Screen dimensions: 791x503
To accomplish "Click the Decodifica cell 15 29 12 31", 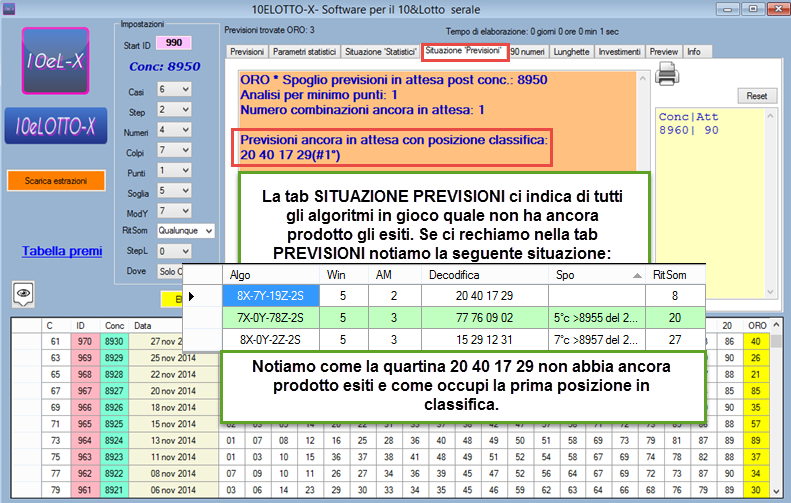I will click(x=485, y=340).
